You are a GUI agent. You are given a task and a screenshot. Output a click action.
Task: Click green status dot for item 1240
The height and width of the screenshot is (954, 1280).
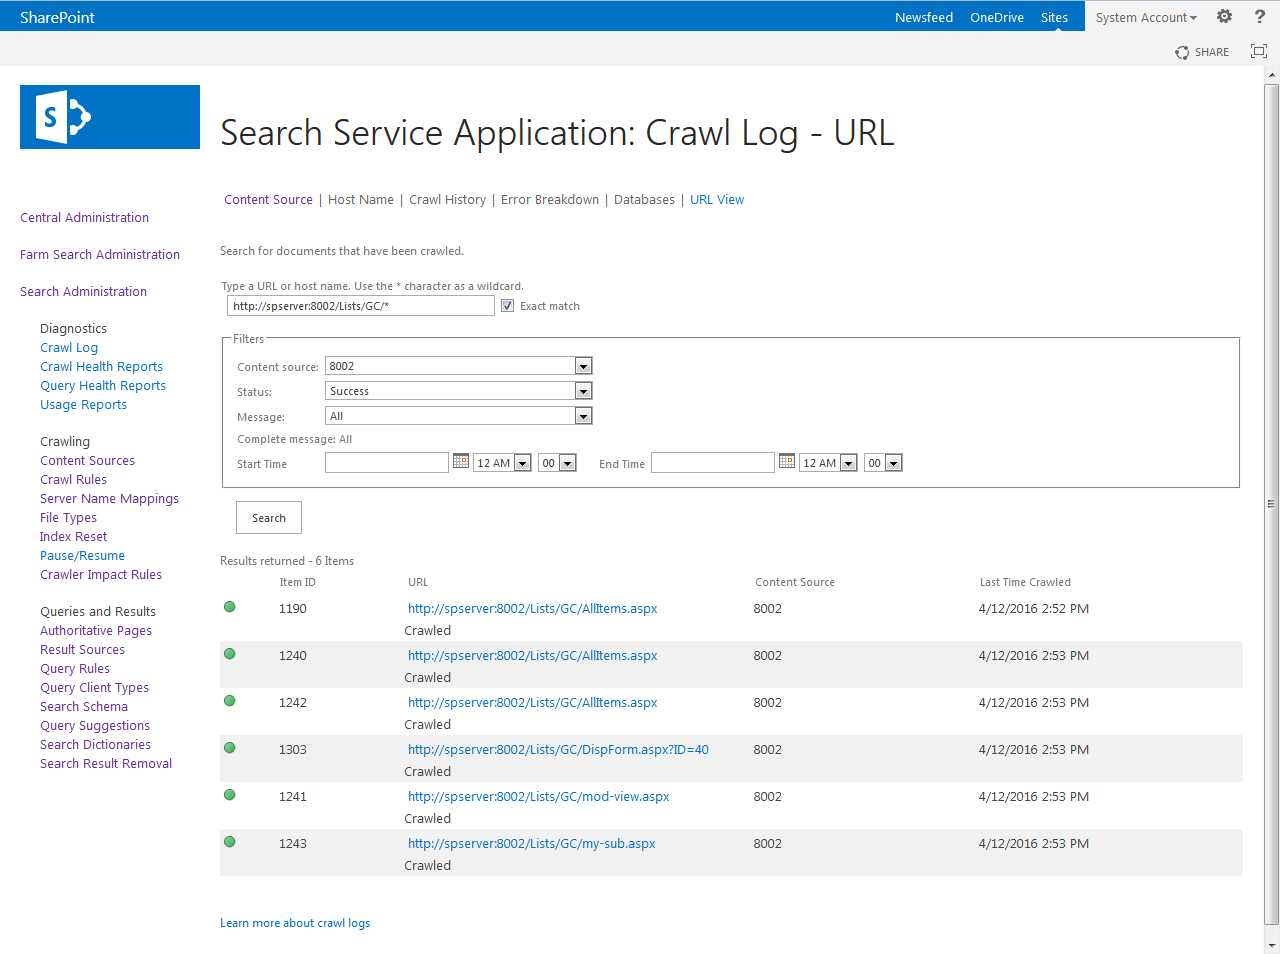click(230, 654)
